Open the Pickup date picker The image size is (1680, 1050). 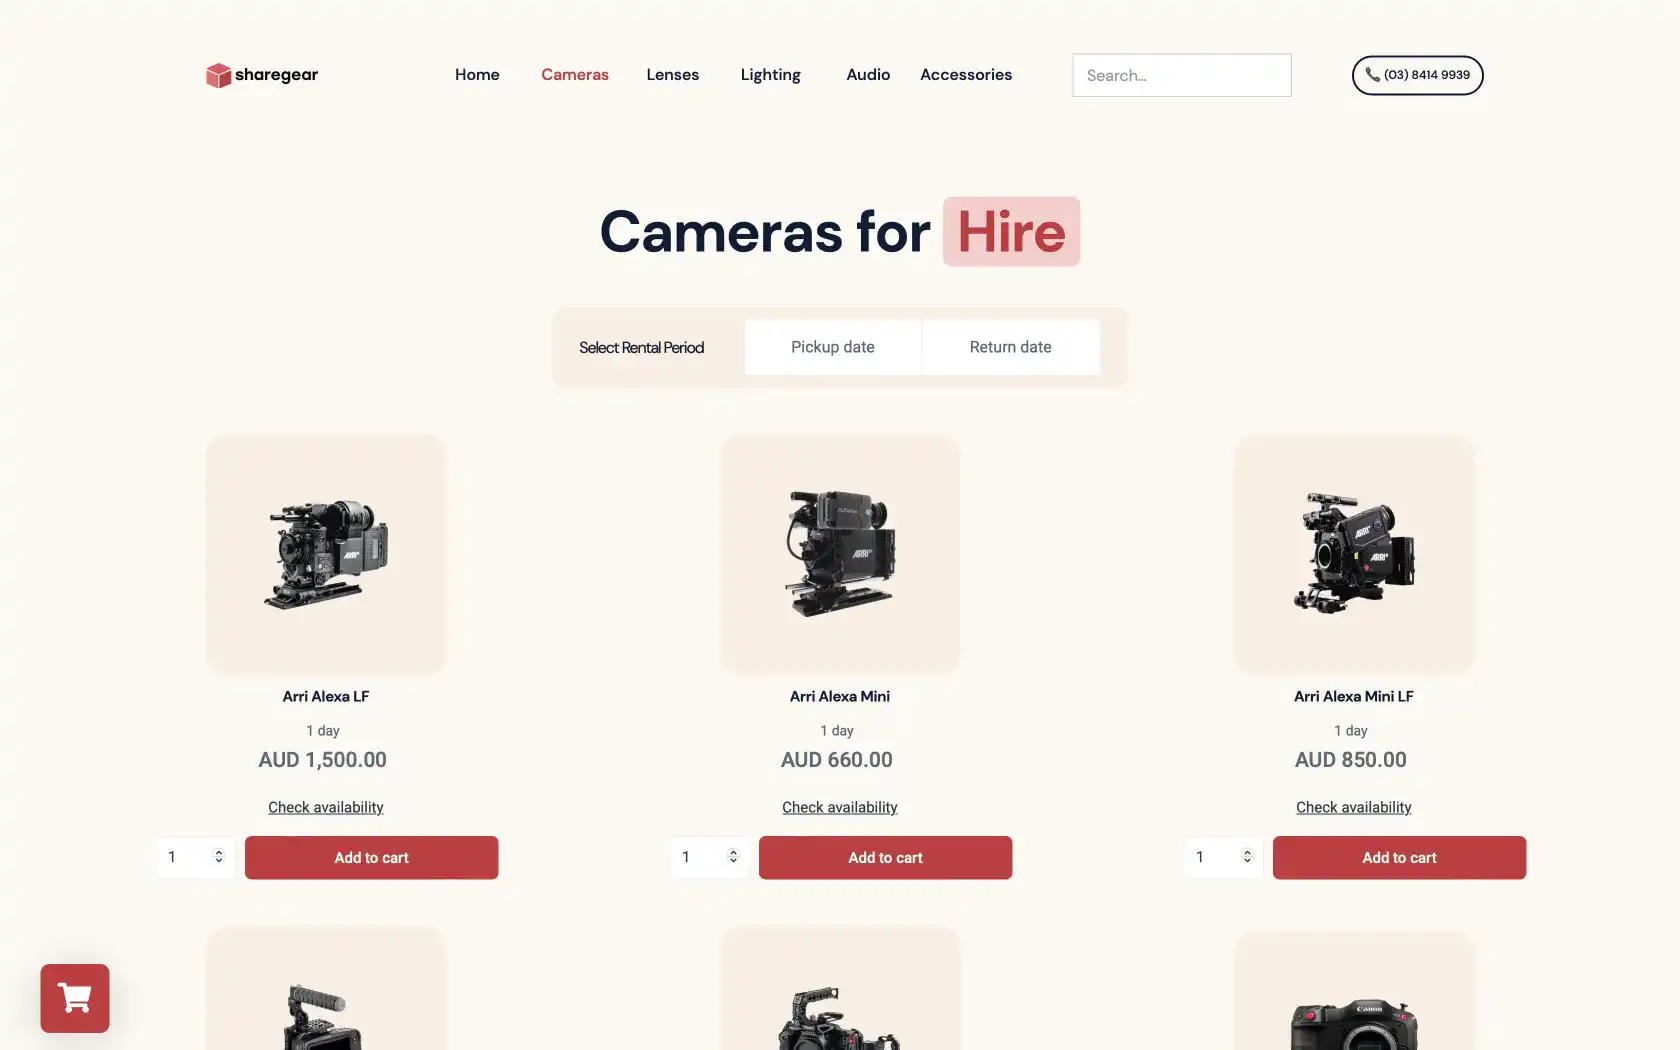pyautogui.click(x=833, y=347)
